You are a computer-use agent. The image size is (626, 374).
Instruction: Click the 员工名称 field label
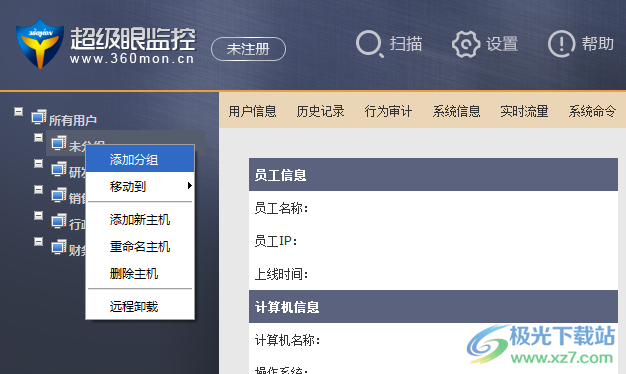pos(281,208)
